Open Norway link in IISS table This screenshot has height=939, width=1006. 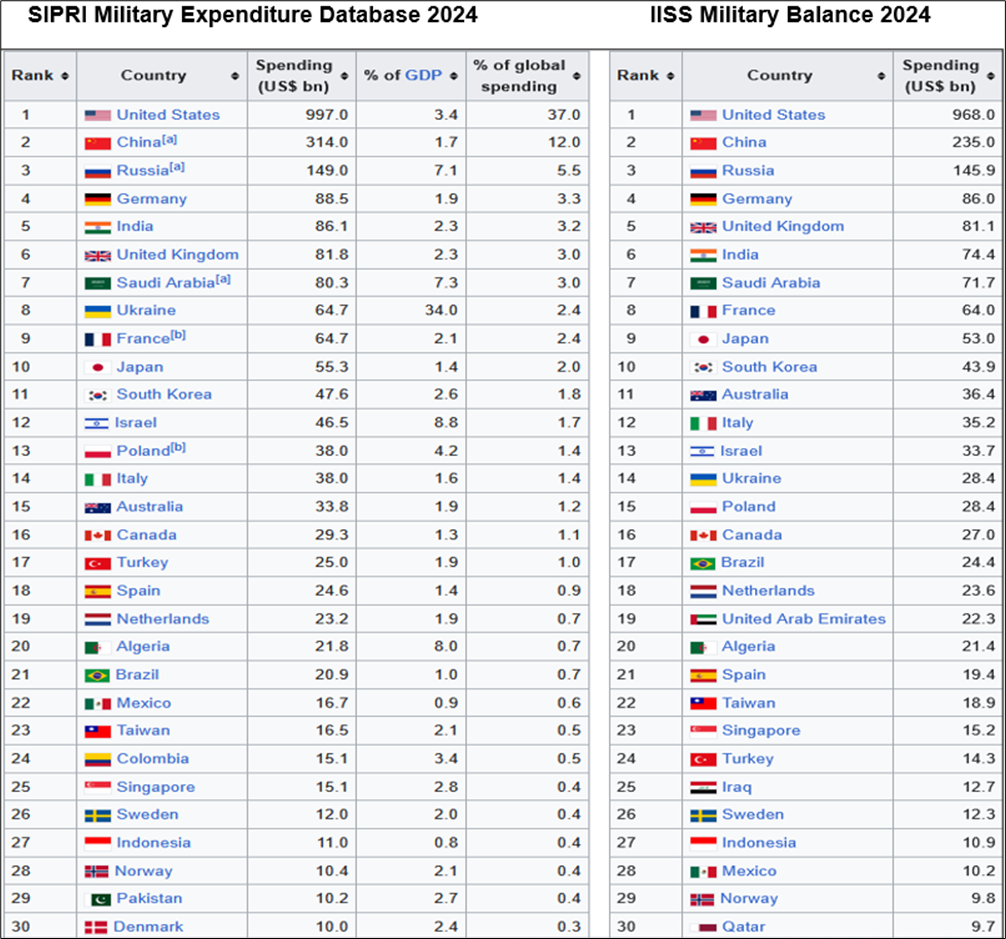[x=749, y=899]
